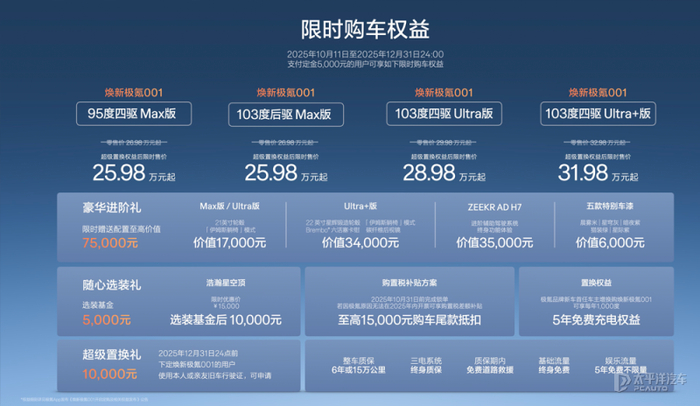
Task: Click the 价值17,000元 value
Action: (229, 243)
